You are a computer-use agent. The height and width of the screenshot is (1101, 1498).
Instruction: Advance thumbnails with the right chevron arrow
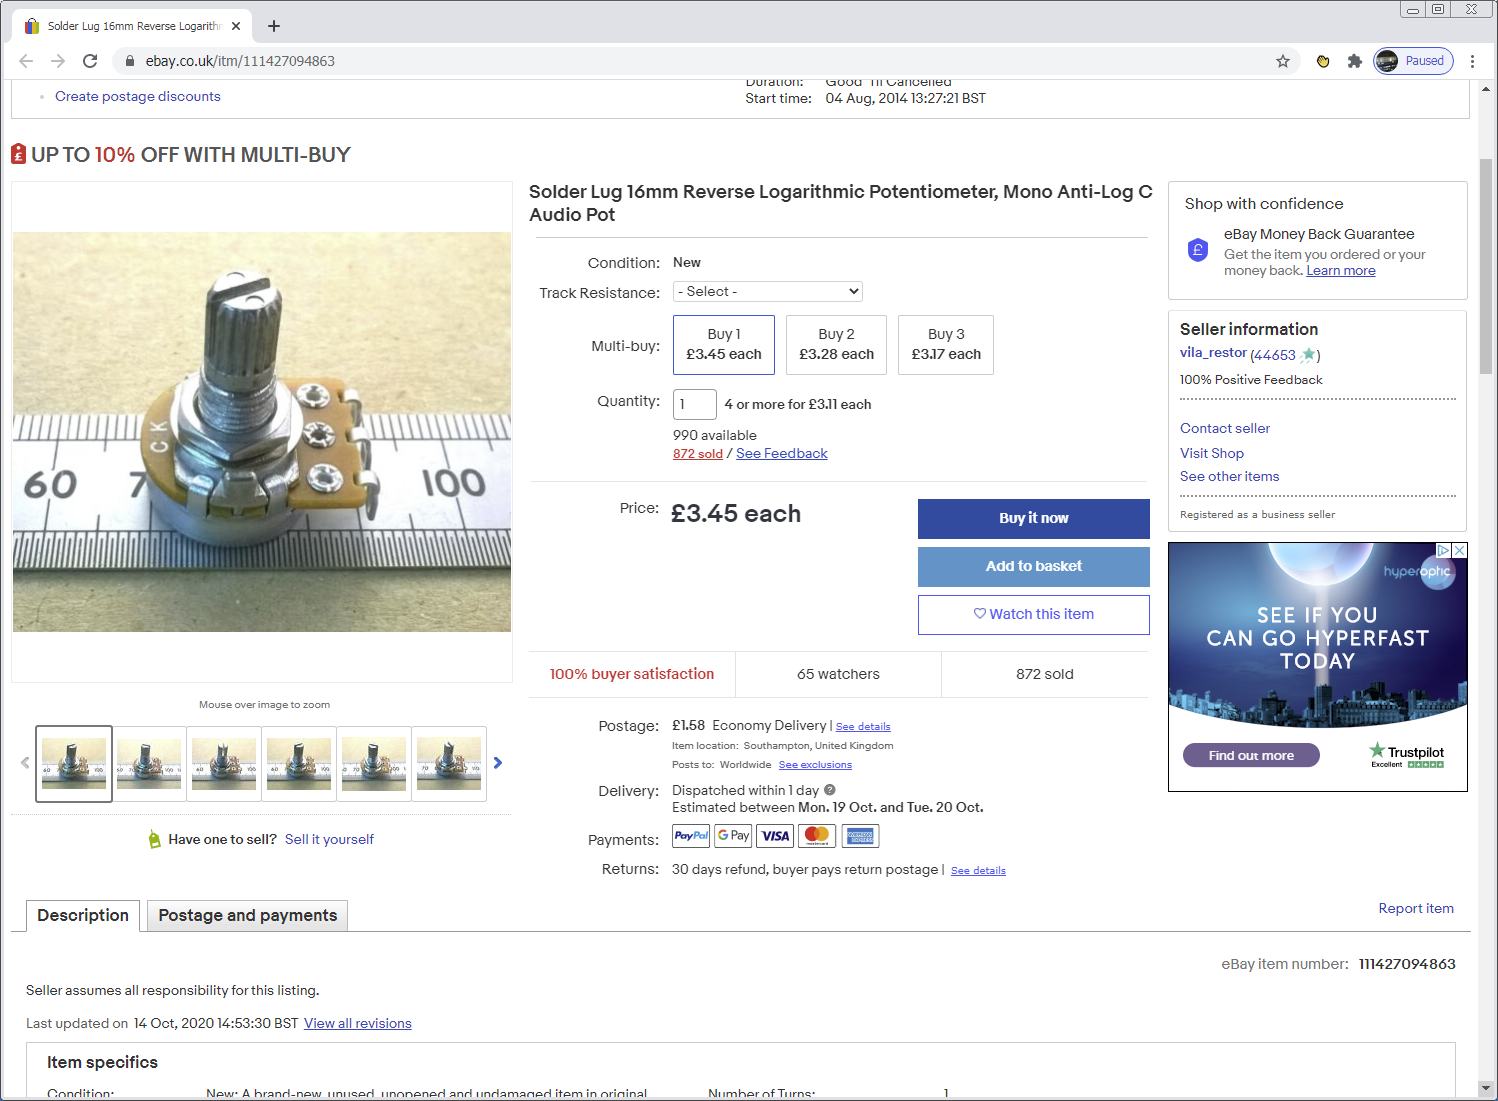[x=498, y=762]
